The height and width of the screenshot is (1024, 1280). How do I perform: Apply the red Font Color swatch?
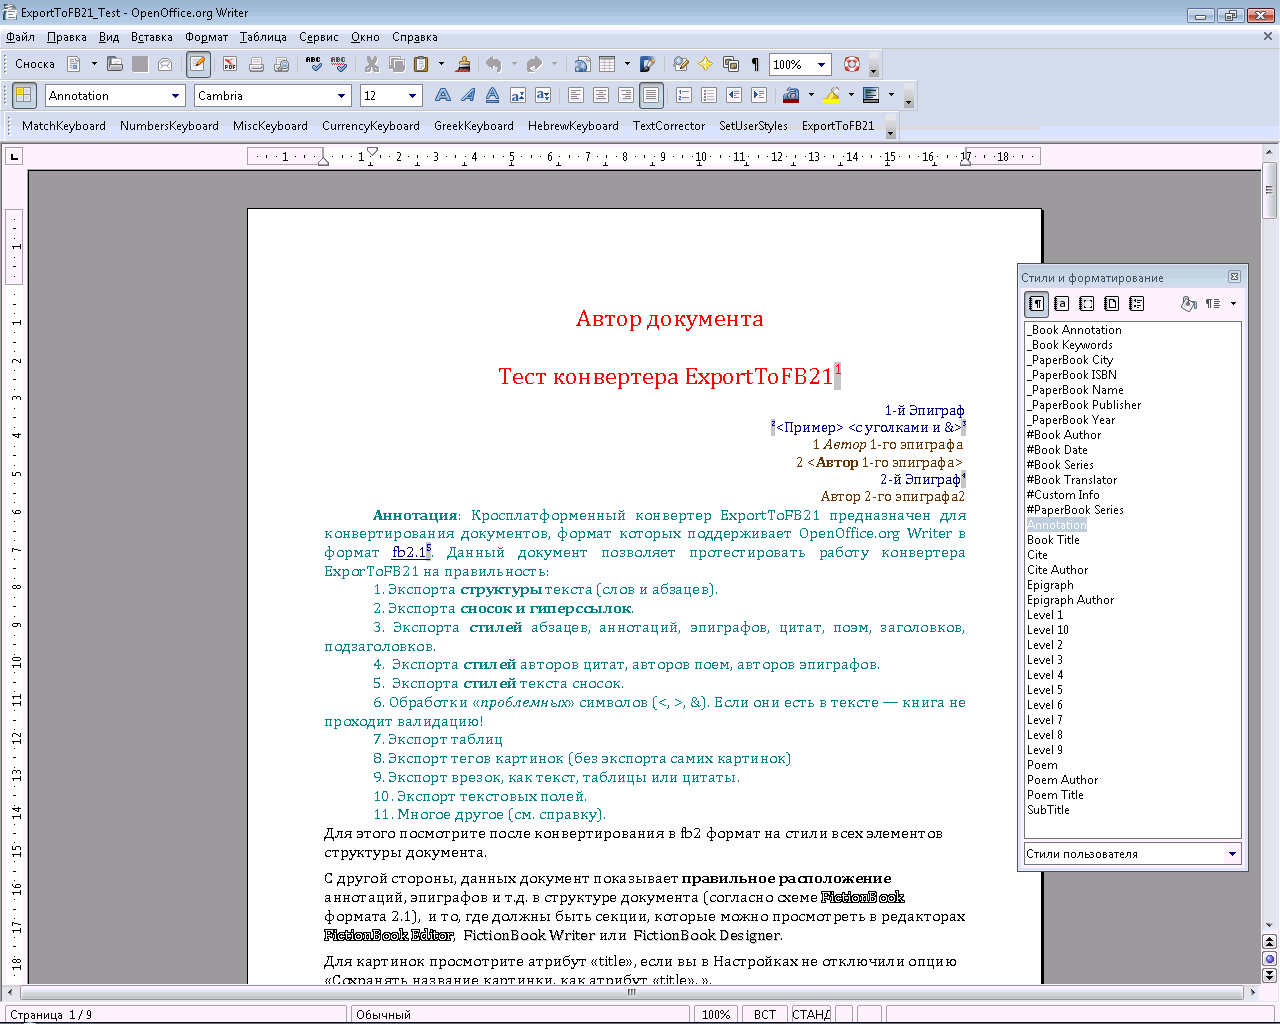pyautogui.click(x=791, y=95)
